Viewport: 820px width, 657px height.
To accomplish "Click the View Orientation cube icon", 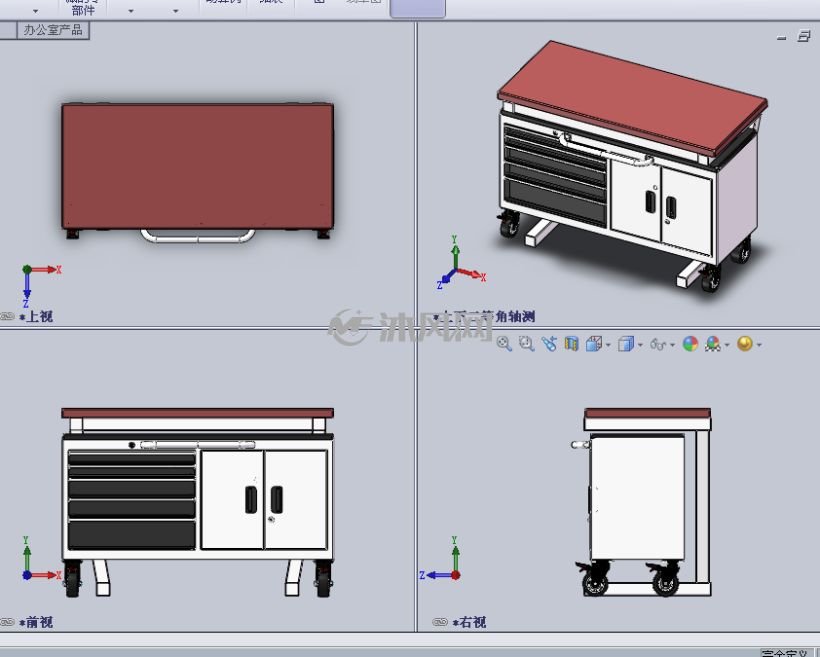I will pos(594,344).
